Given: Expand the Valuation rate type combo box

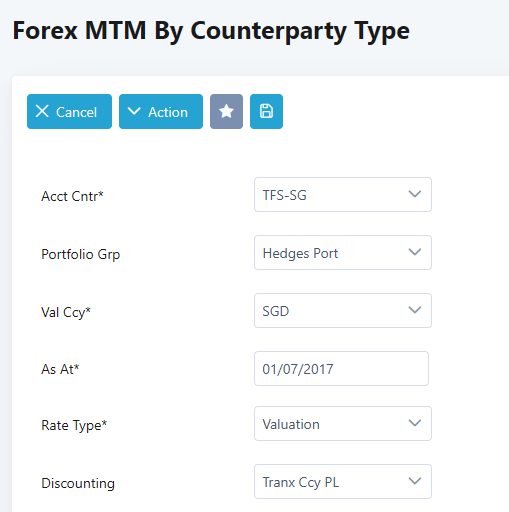Looking at the screenshot, I should click(343, 424).
